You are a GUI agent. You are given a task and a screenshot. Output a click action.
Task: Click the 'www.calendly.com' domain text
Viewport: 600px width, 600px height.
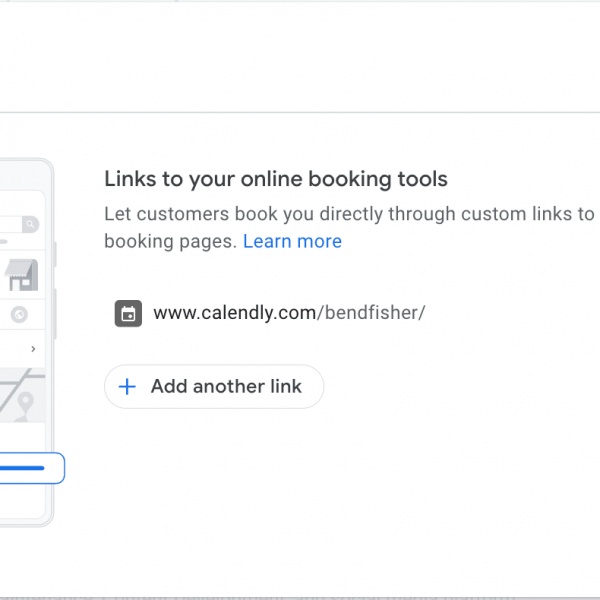tap(234, 313)
